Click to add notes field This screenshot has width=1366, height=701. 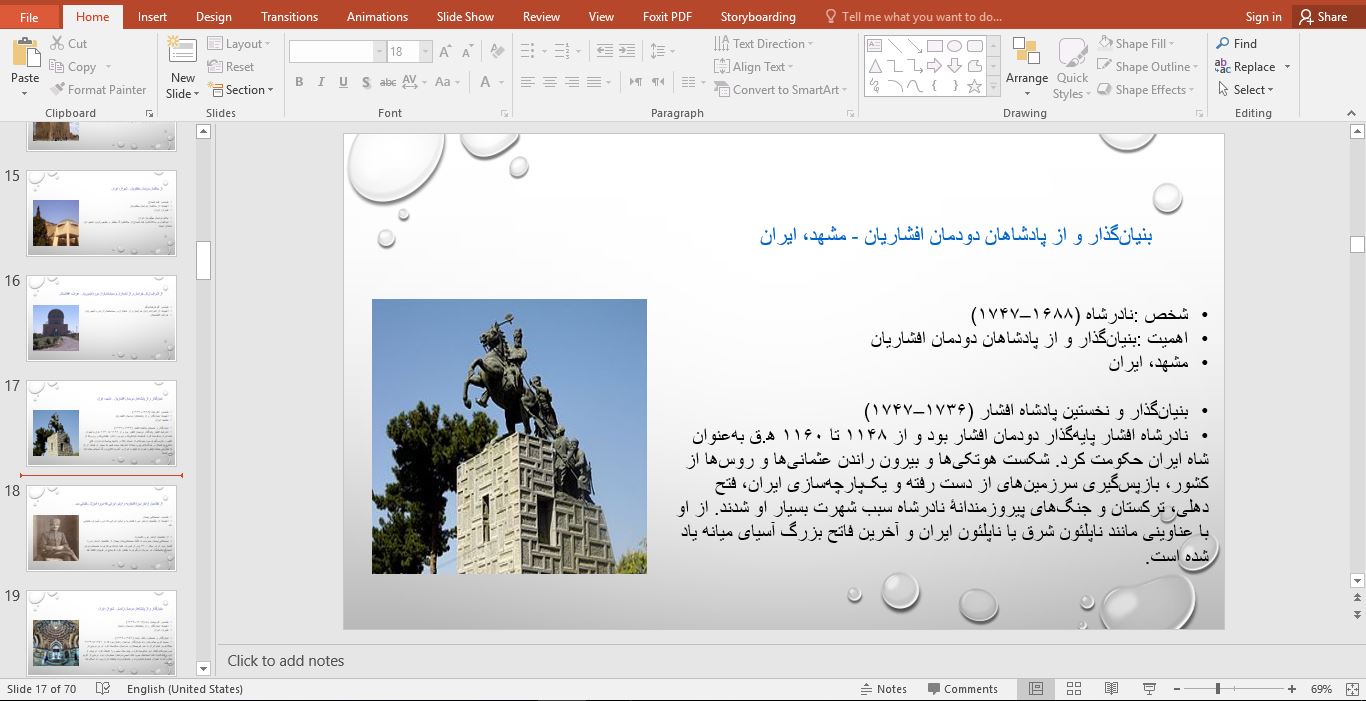286,661
